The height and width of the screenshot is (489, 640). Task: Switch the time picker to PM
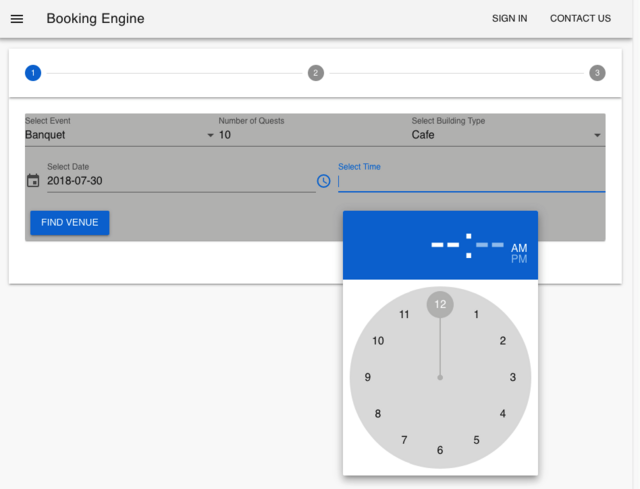(x=519, y=260)
